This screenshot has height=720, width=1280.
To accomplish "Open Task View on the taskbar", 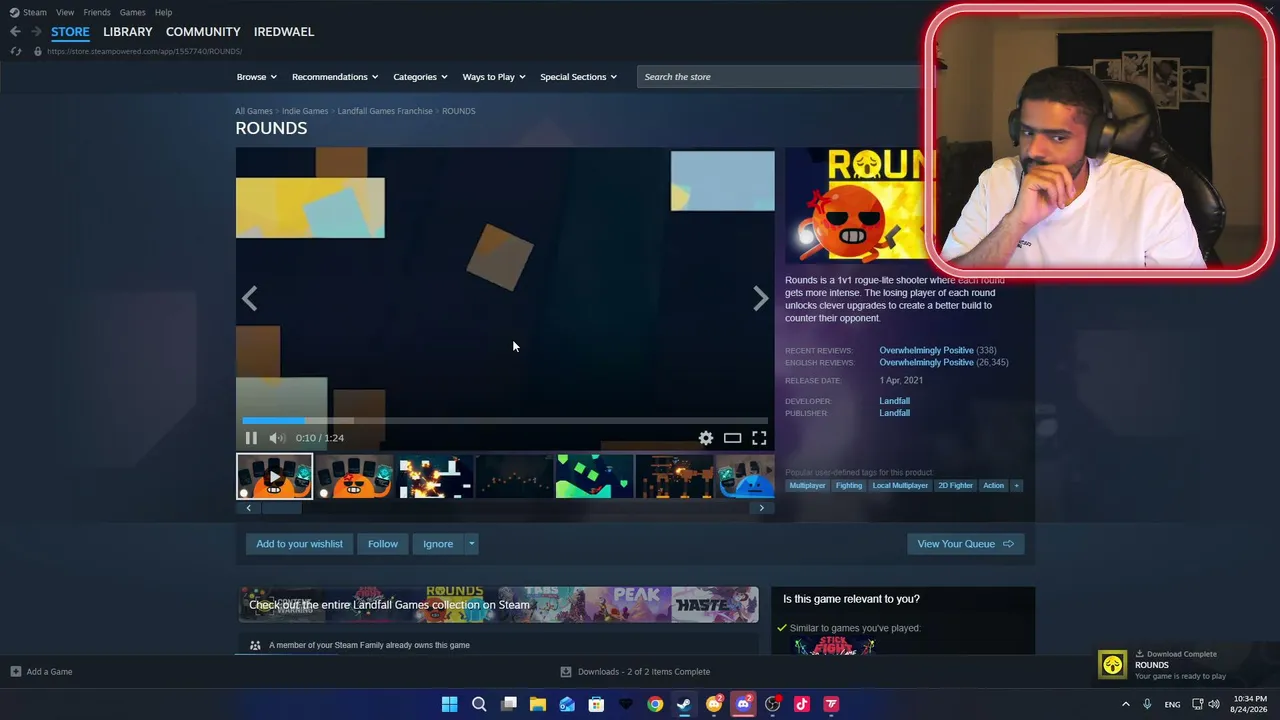I will click(x=509, y=704).
